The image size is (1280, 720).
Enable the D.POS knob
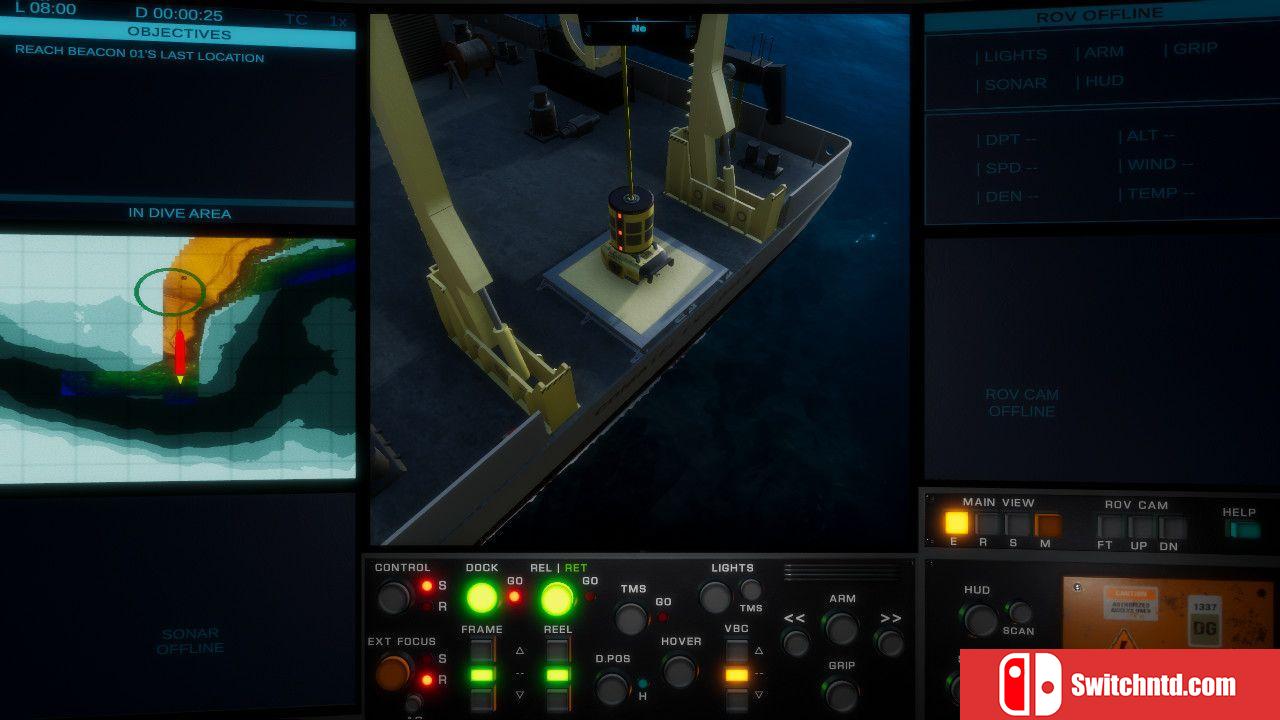click(612, 688)
